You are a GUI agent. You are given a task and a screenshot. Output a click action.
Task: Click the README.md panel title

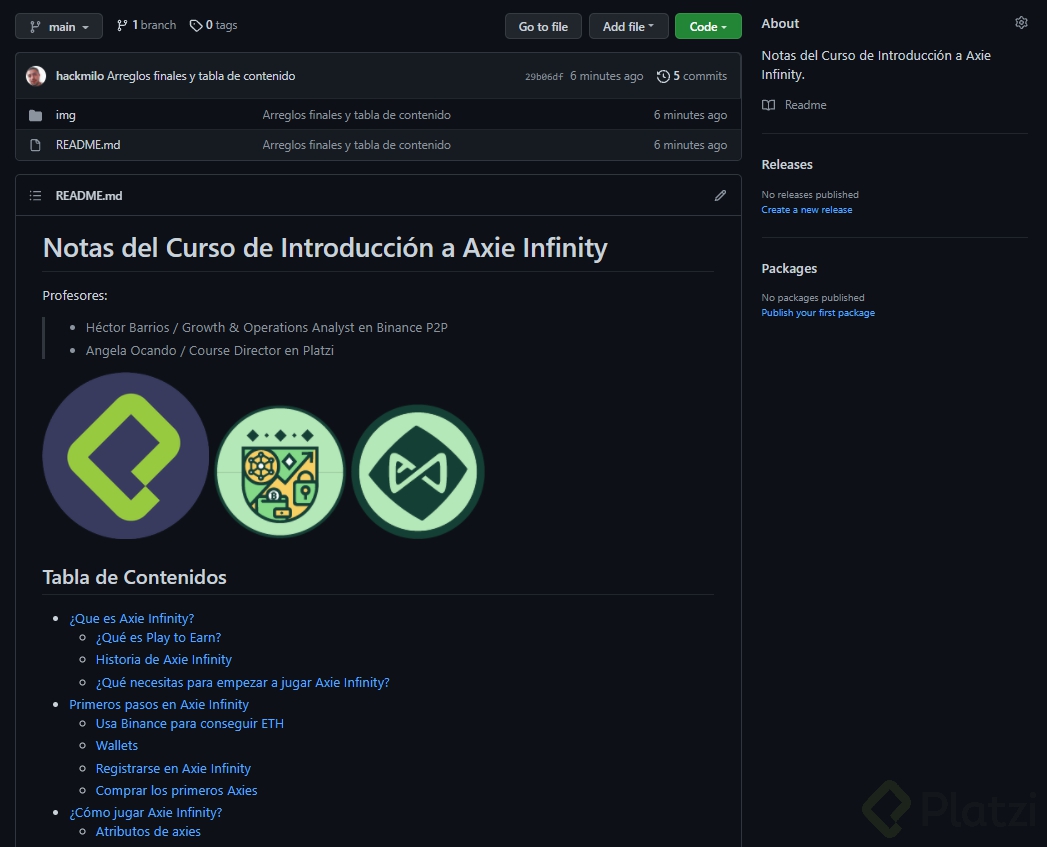(x=89, y=196)
